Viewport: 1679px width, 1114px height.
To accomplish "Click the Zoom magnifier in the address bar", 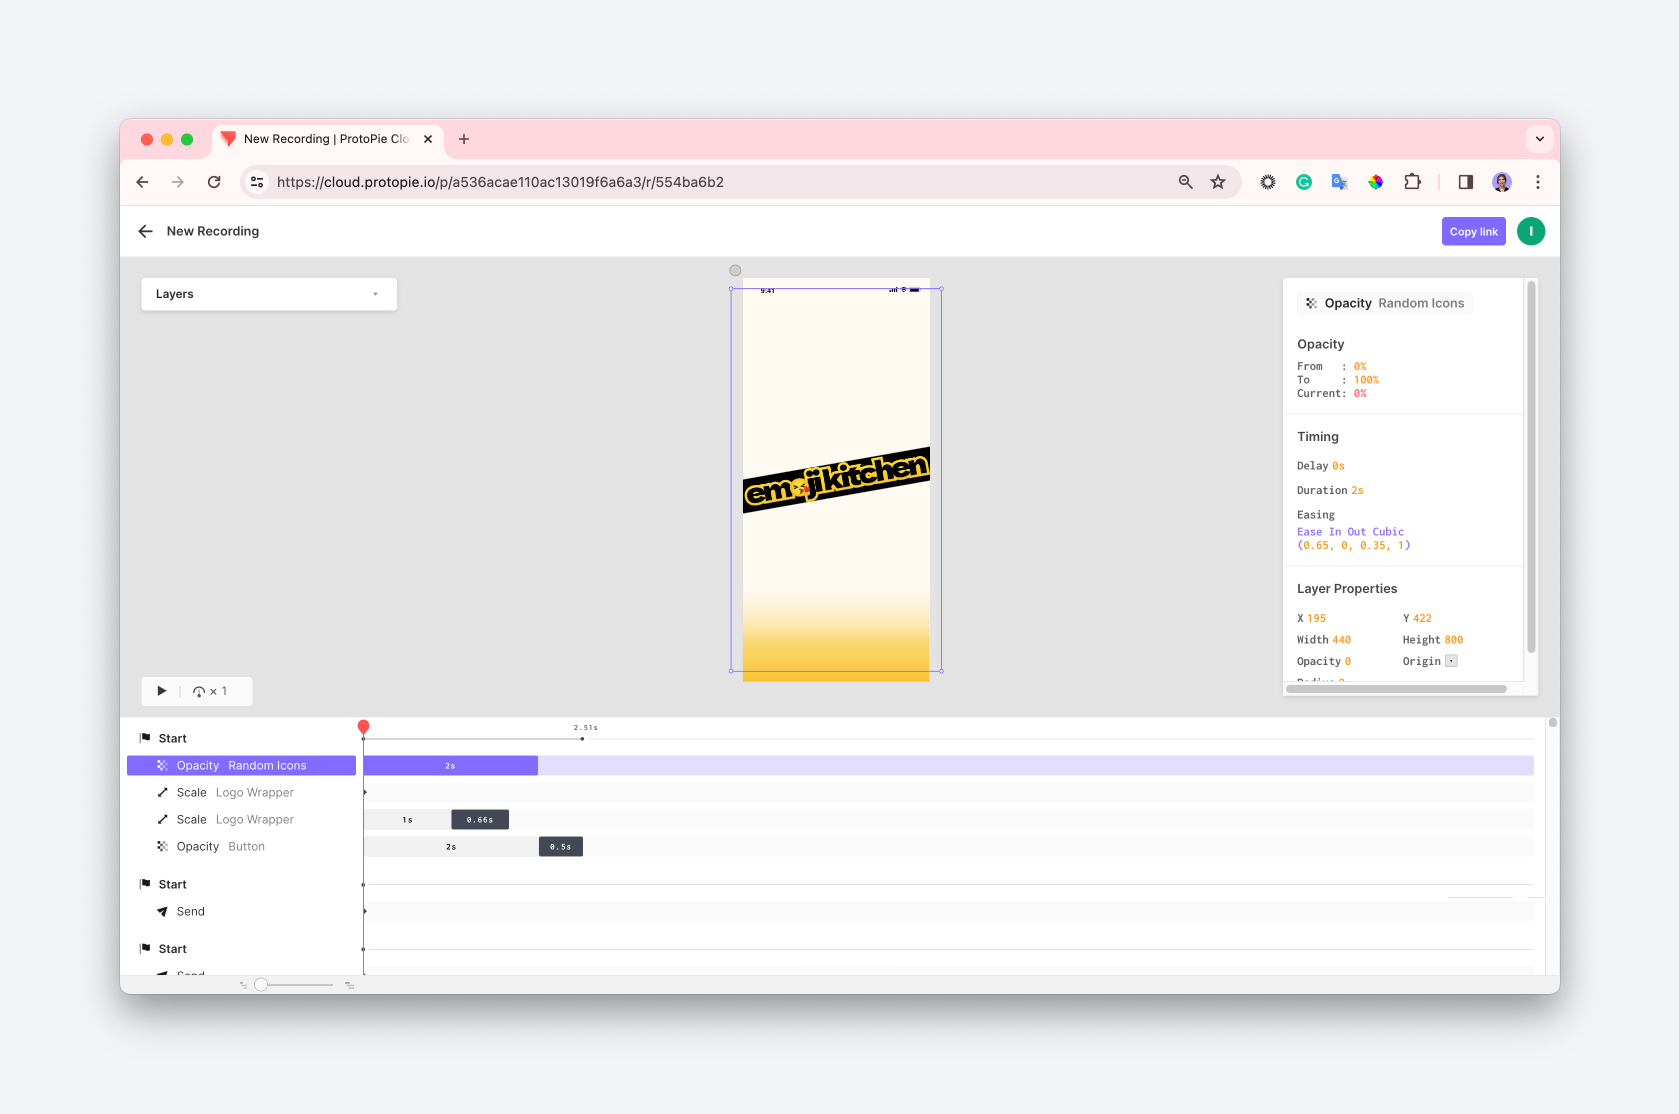I will coord(1185,182).
